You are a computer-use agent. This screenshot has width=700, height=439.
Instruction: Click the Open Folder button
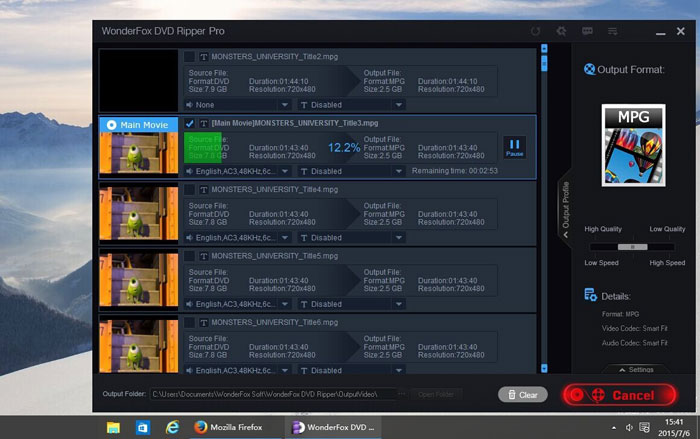tap(436, 394)
